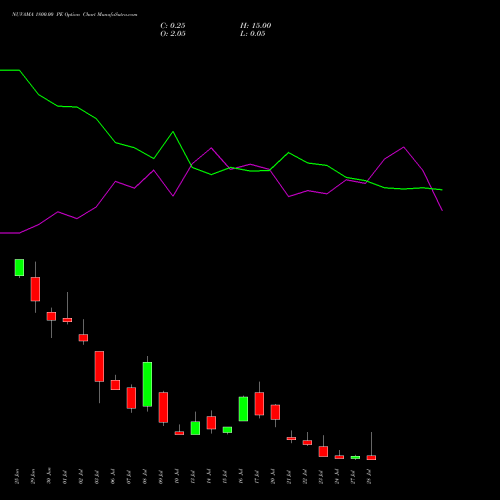Click the '16 Jul' date axis label
The image size is (500, 500).
pos(241,477)
